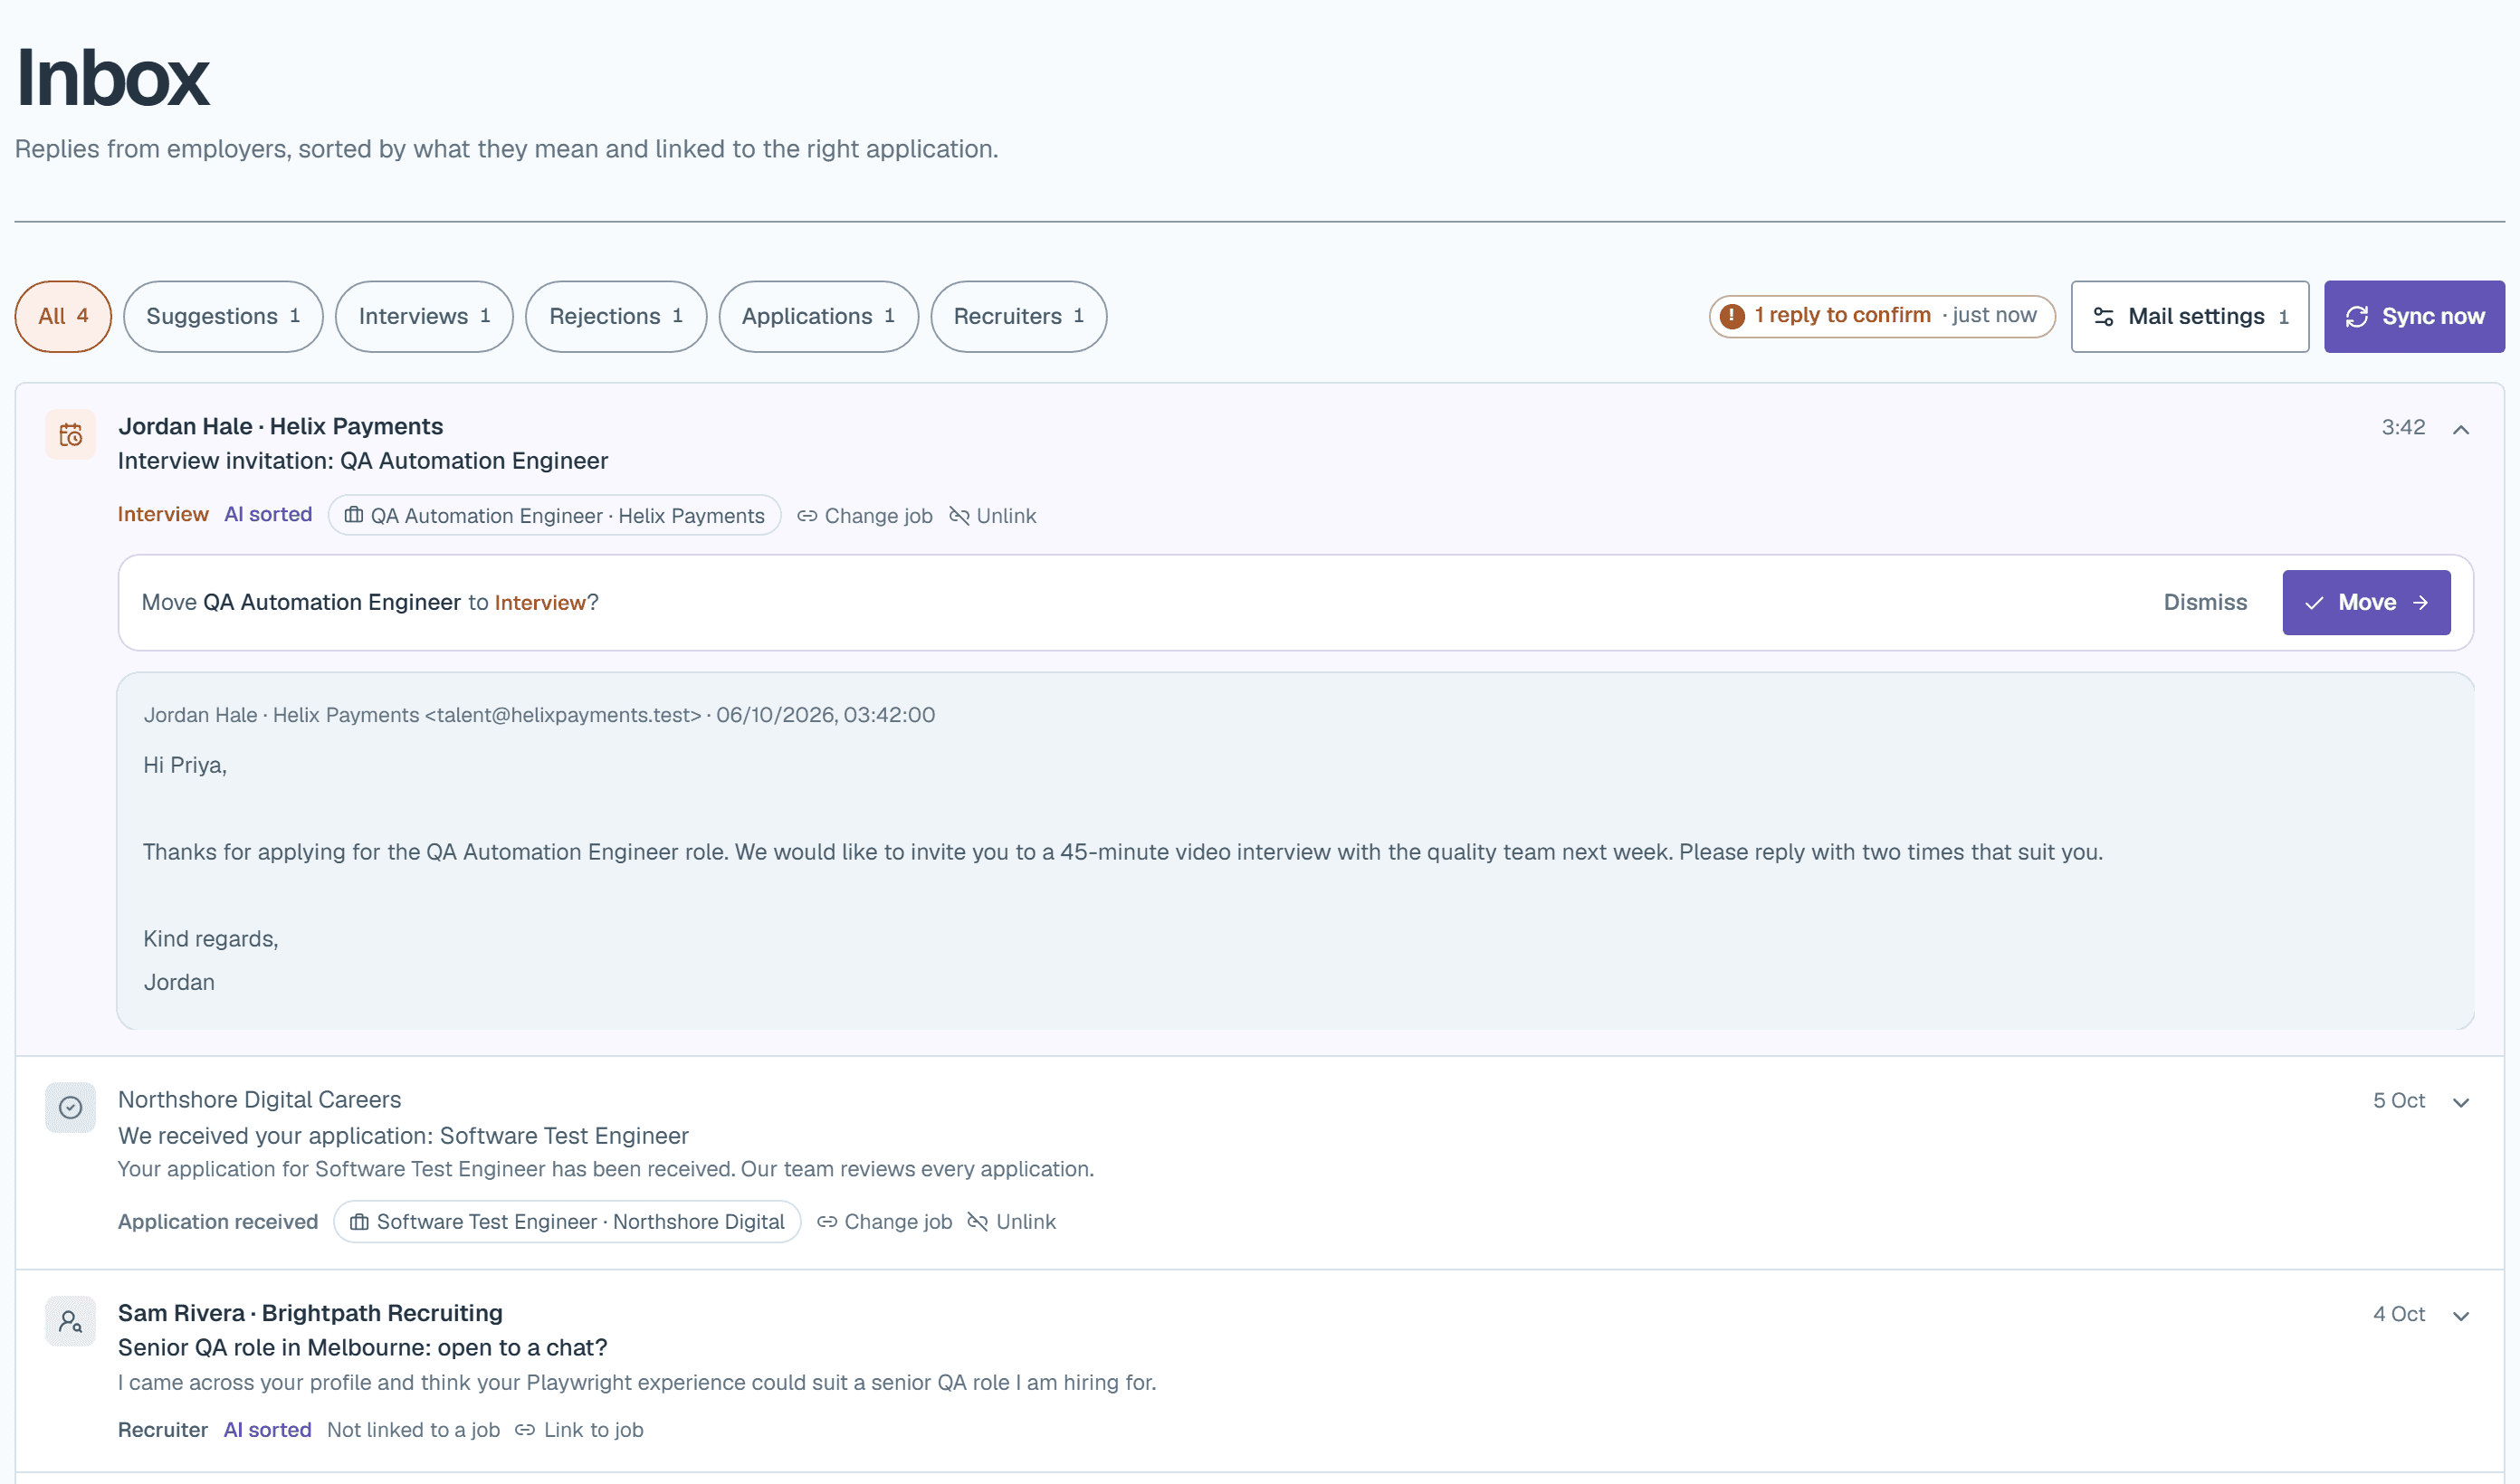Viewport: 2520px width, 1484px height.
Task: Change job for QA Automation Engineer
Action: point(865,516)
